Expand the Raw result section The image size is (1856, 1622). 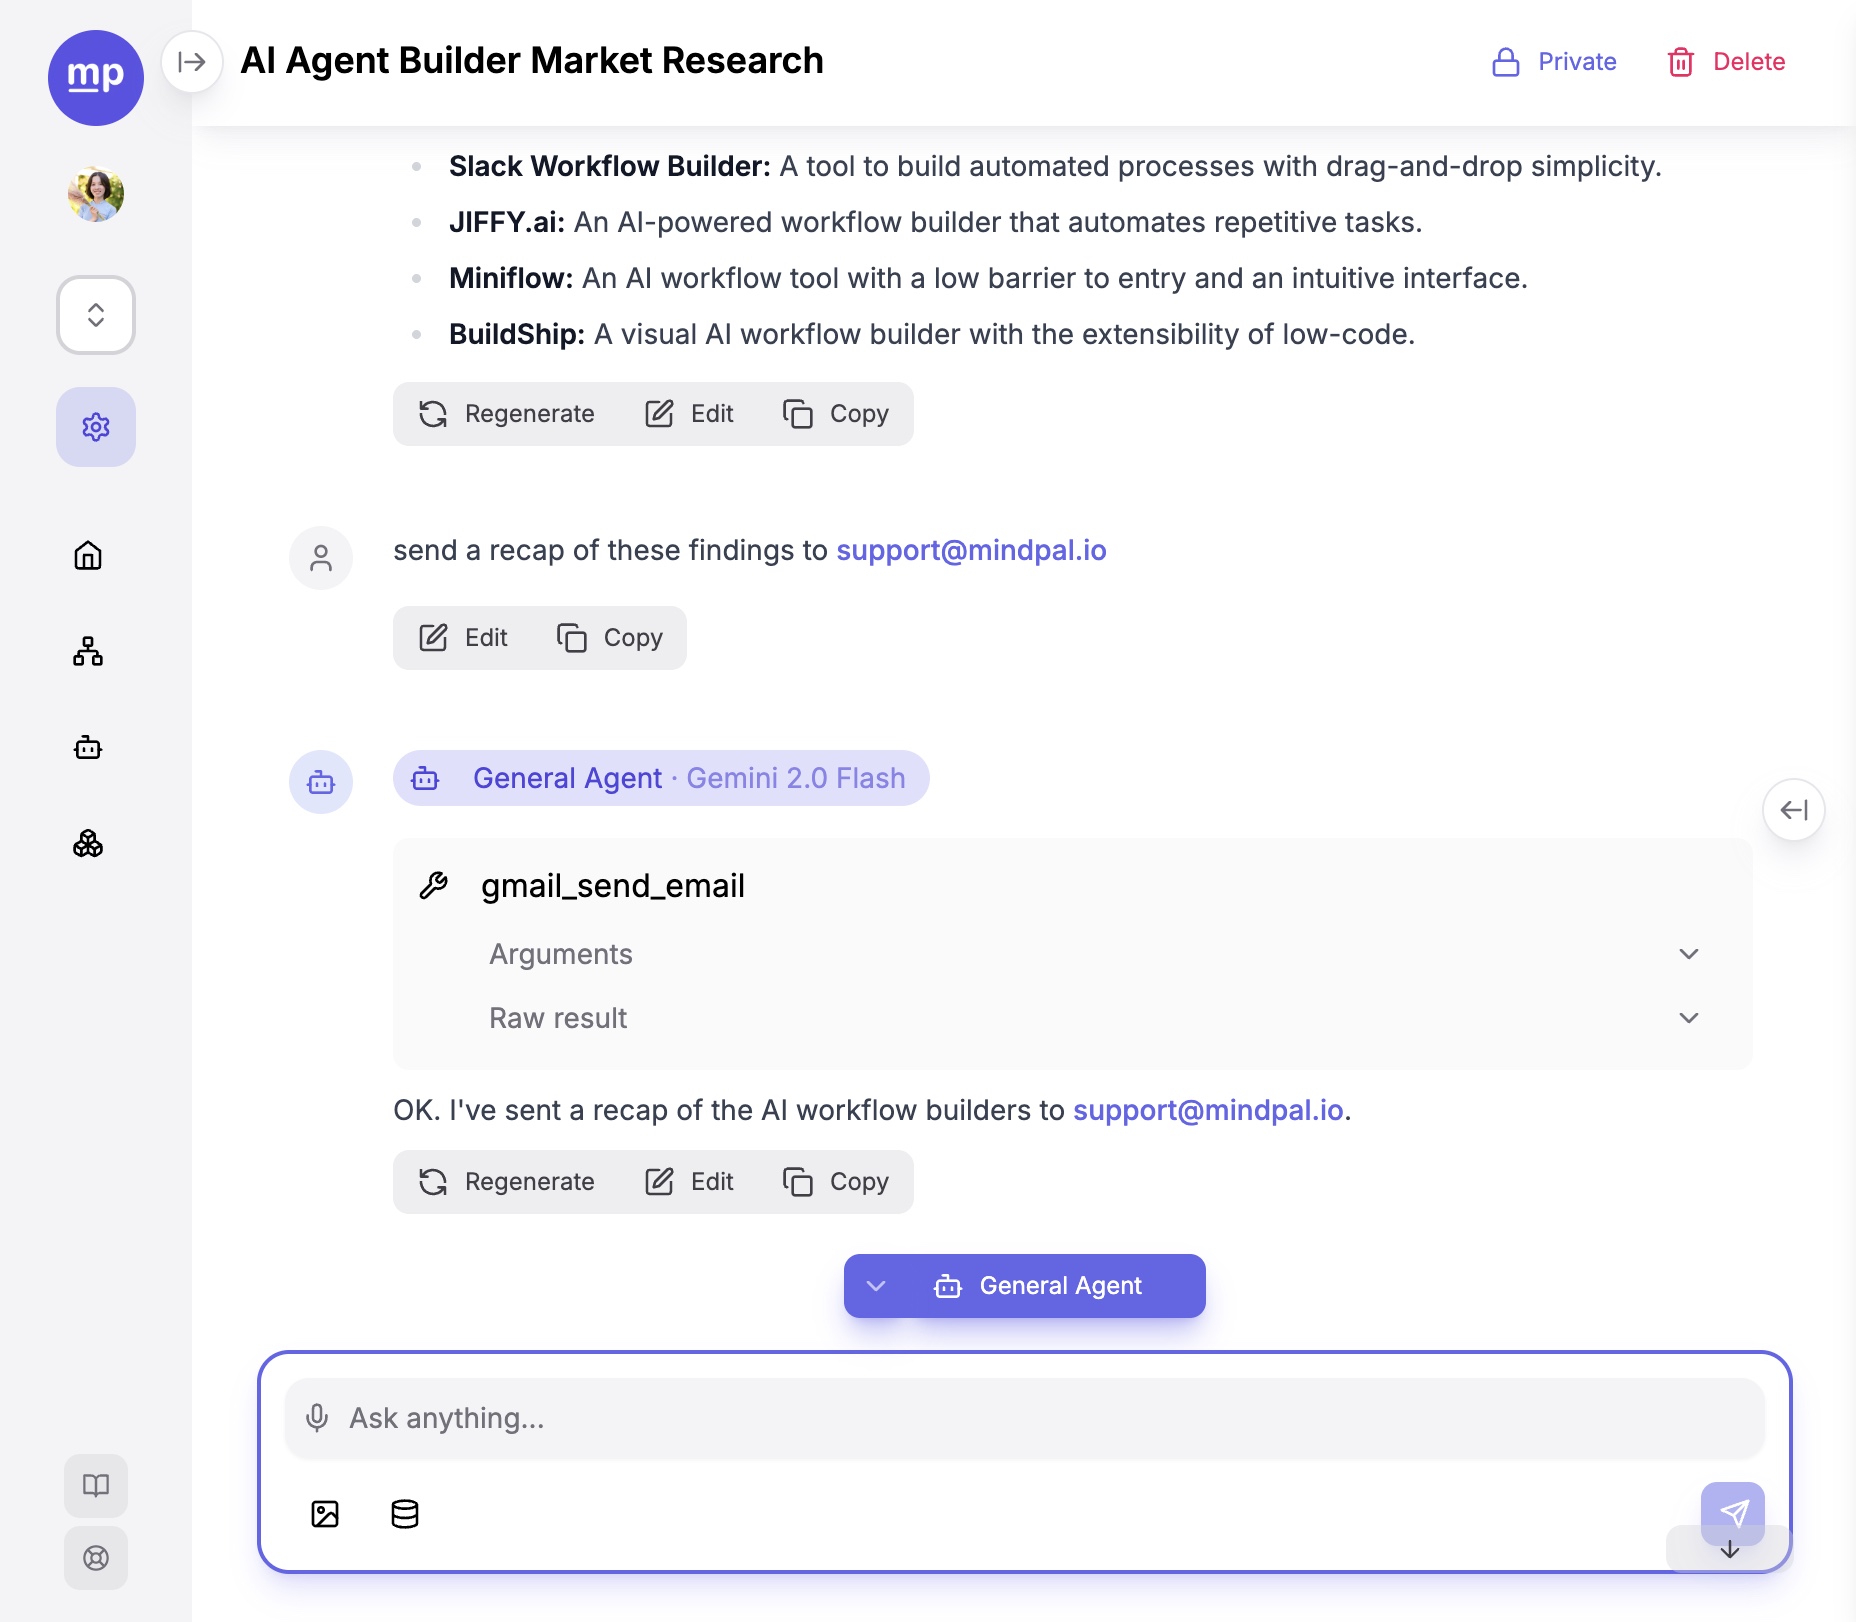1094,1018
